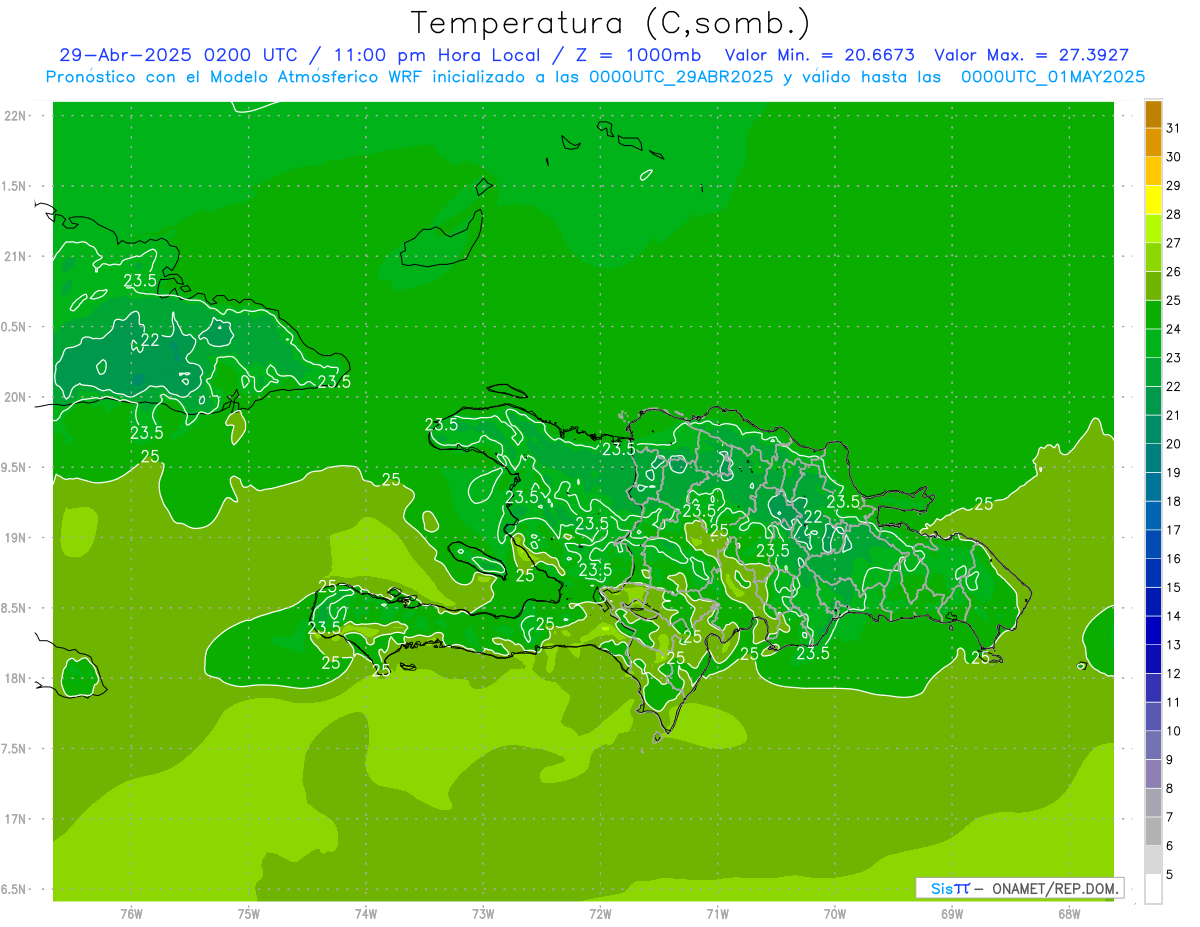Click the yellow legend swatch between 28 and 29
Image resolution: width=1200 pixels, height=927 pixels.
click(x=1153, y=200)
